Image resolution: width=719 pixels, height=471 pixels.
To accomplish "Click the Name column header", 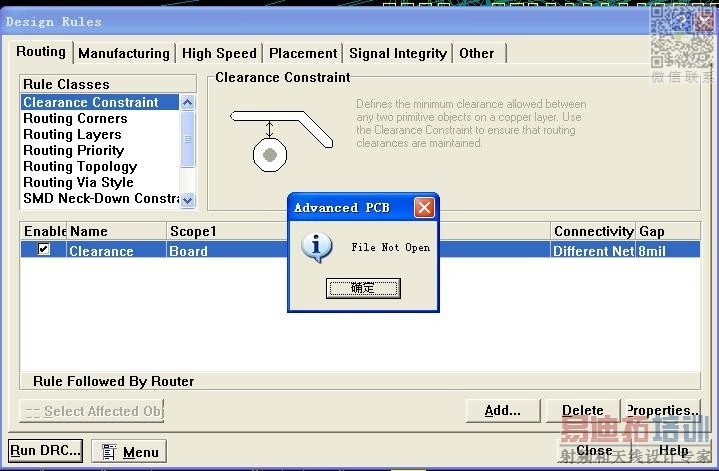I will pyautogui.click(x=116, y=231).
